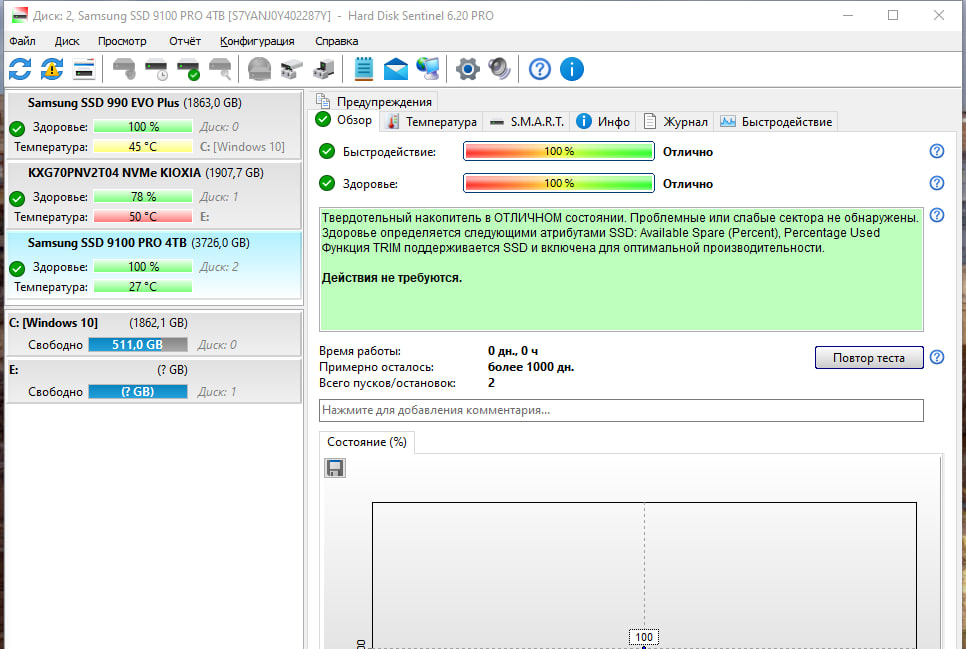Click the blue Refresh arrows toolbar icon

click(x=20, y=69)
